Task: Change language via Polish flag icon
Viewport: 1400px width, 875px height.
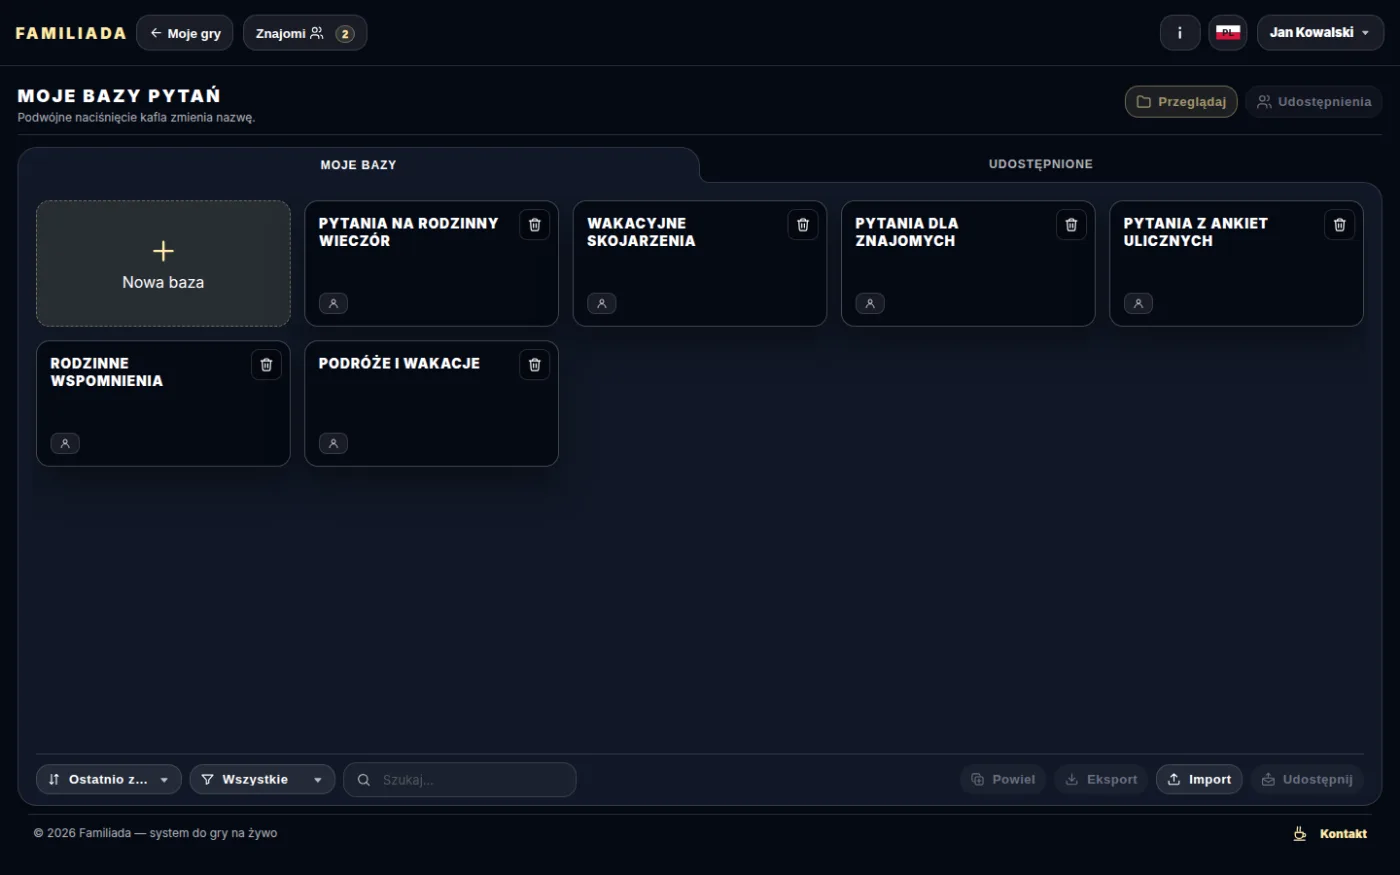Action: tap(1228, 33)
